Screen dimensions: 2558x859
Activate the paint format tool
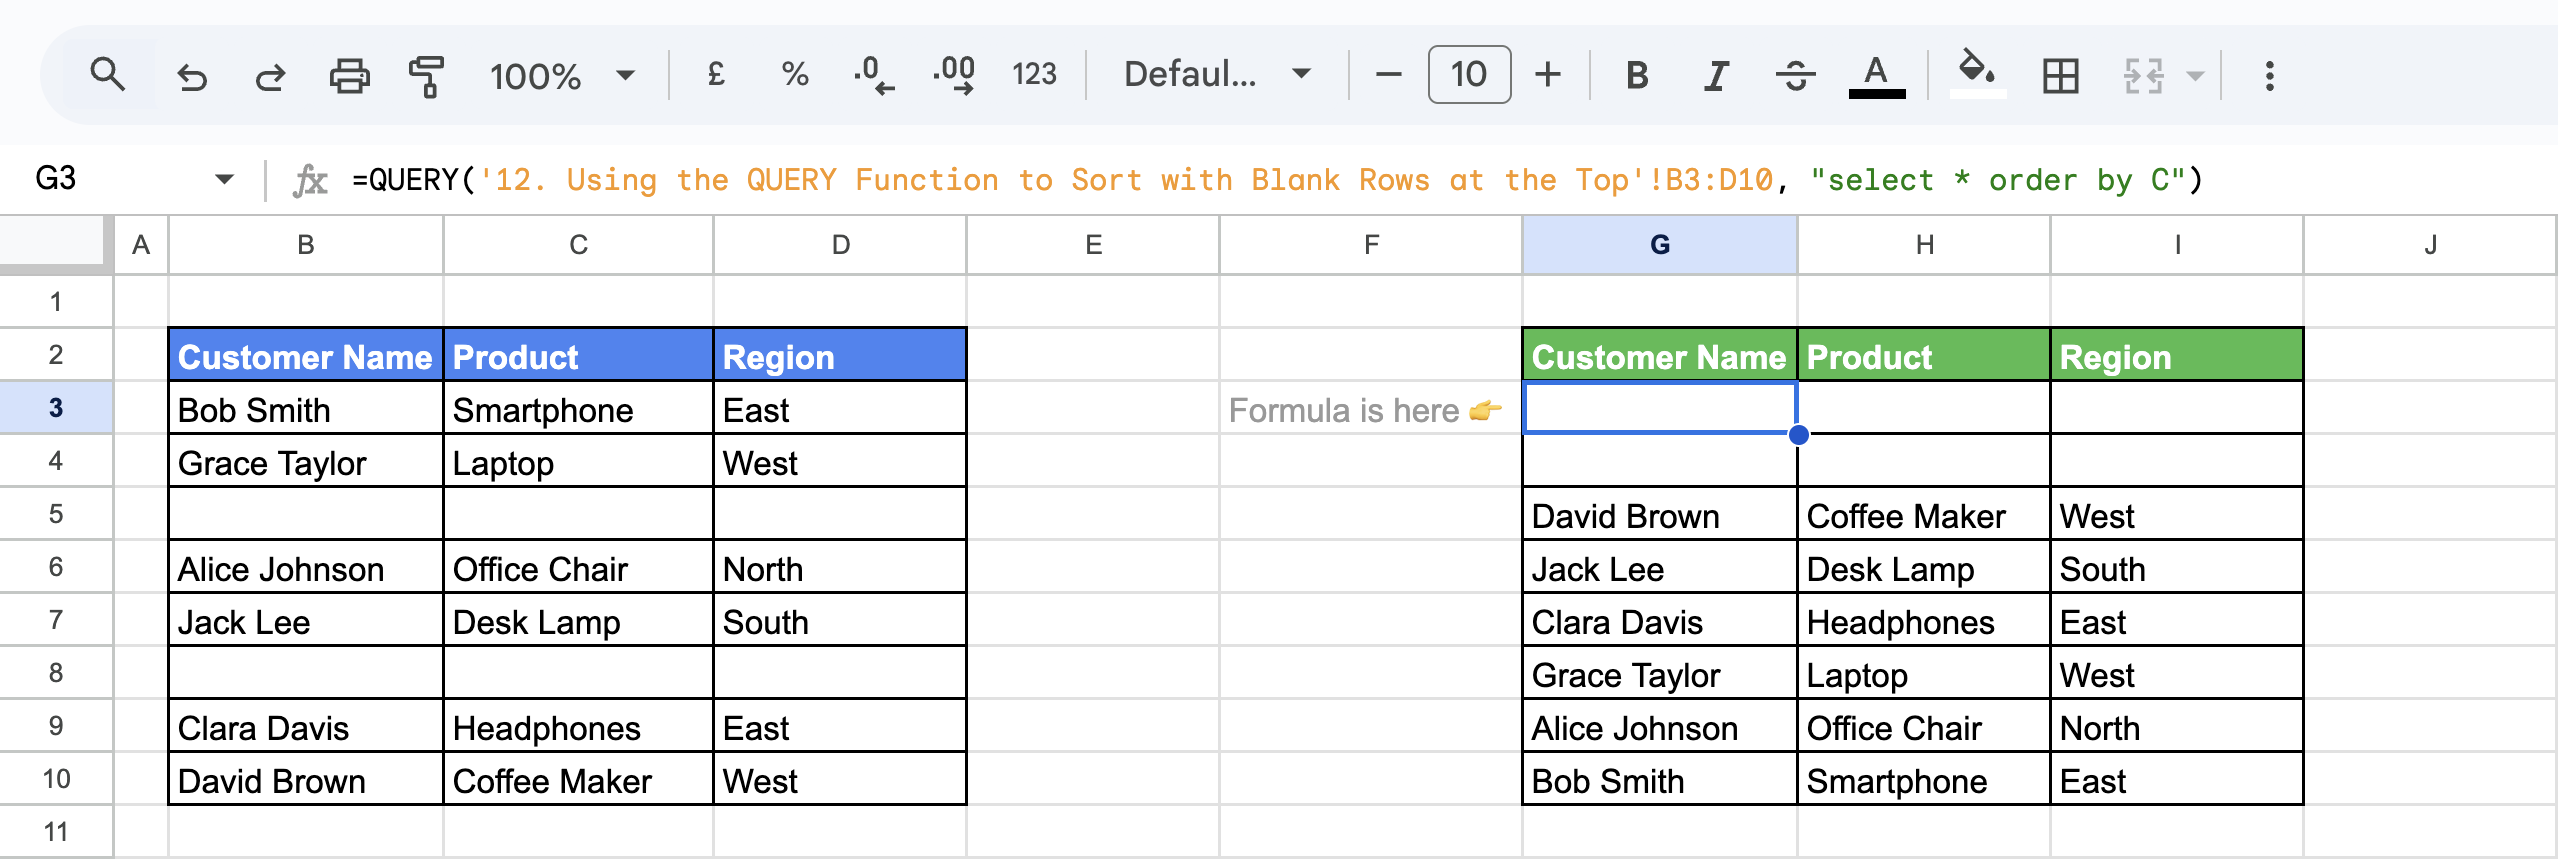pos(427,76)
